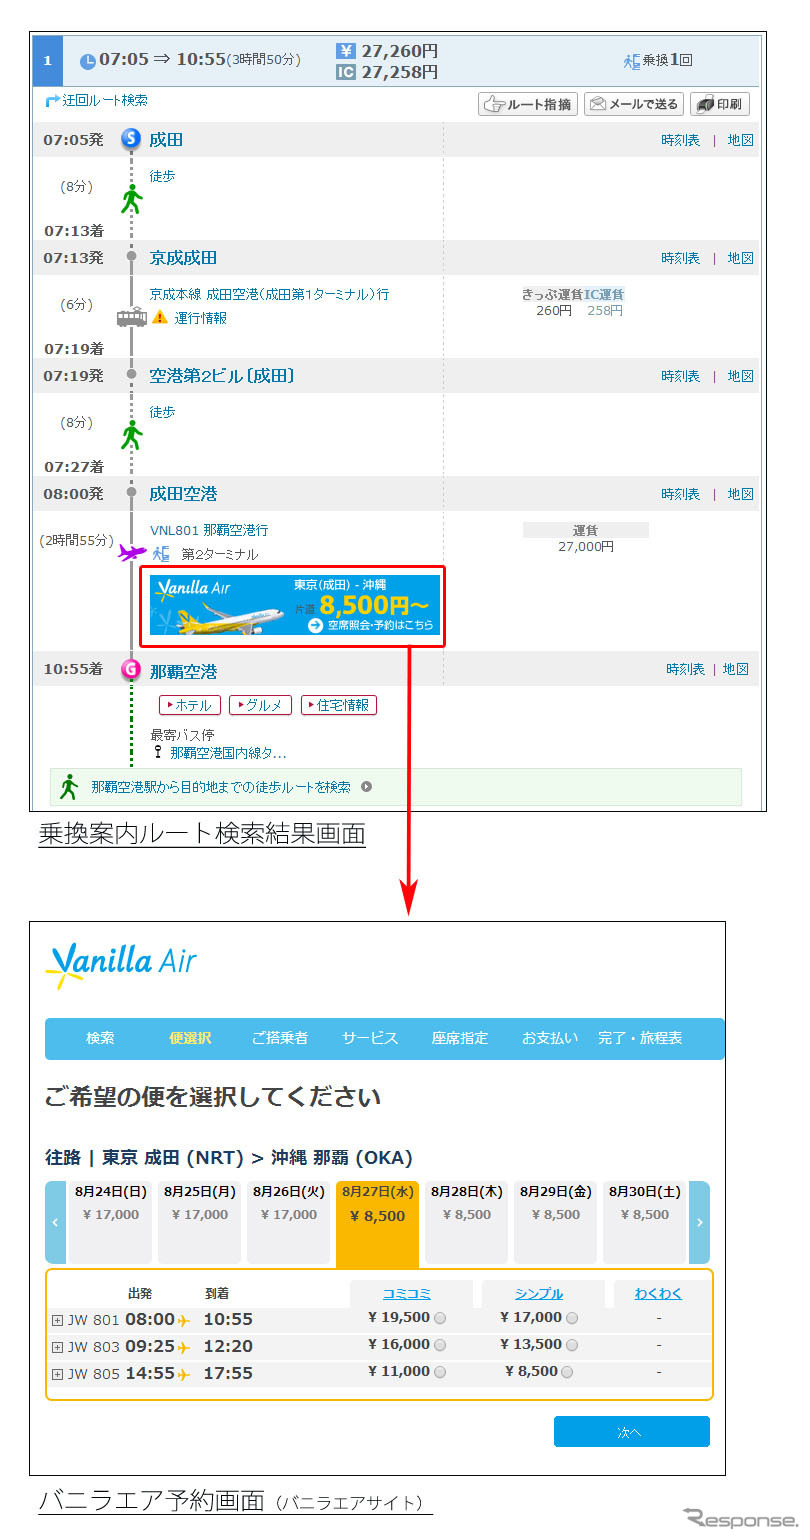The width and height of the screenshot is (810, 1540).
Task: Click the blue S start marker at 成田
Action: click(131, 140)
